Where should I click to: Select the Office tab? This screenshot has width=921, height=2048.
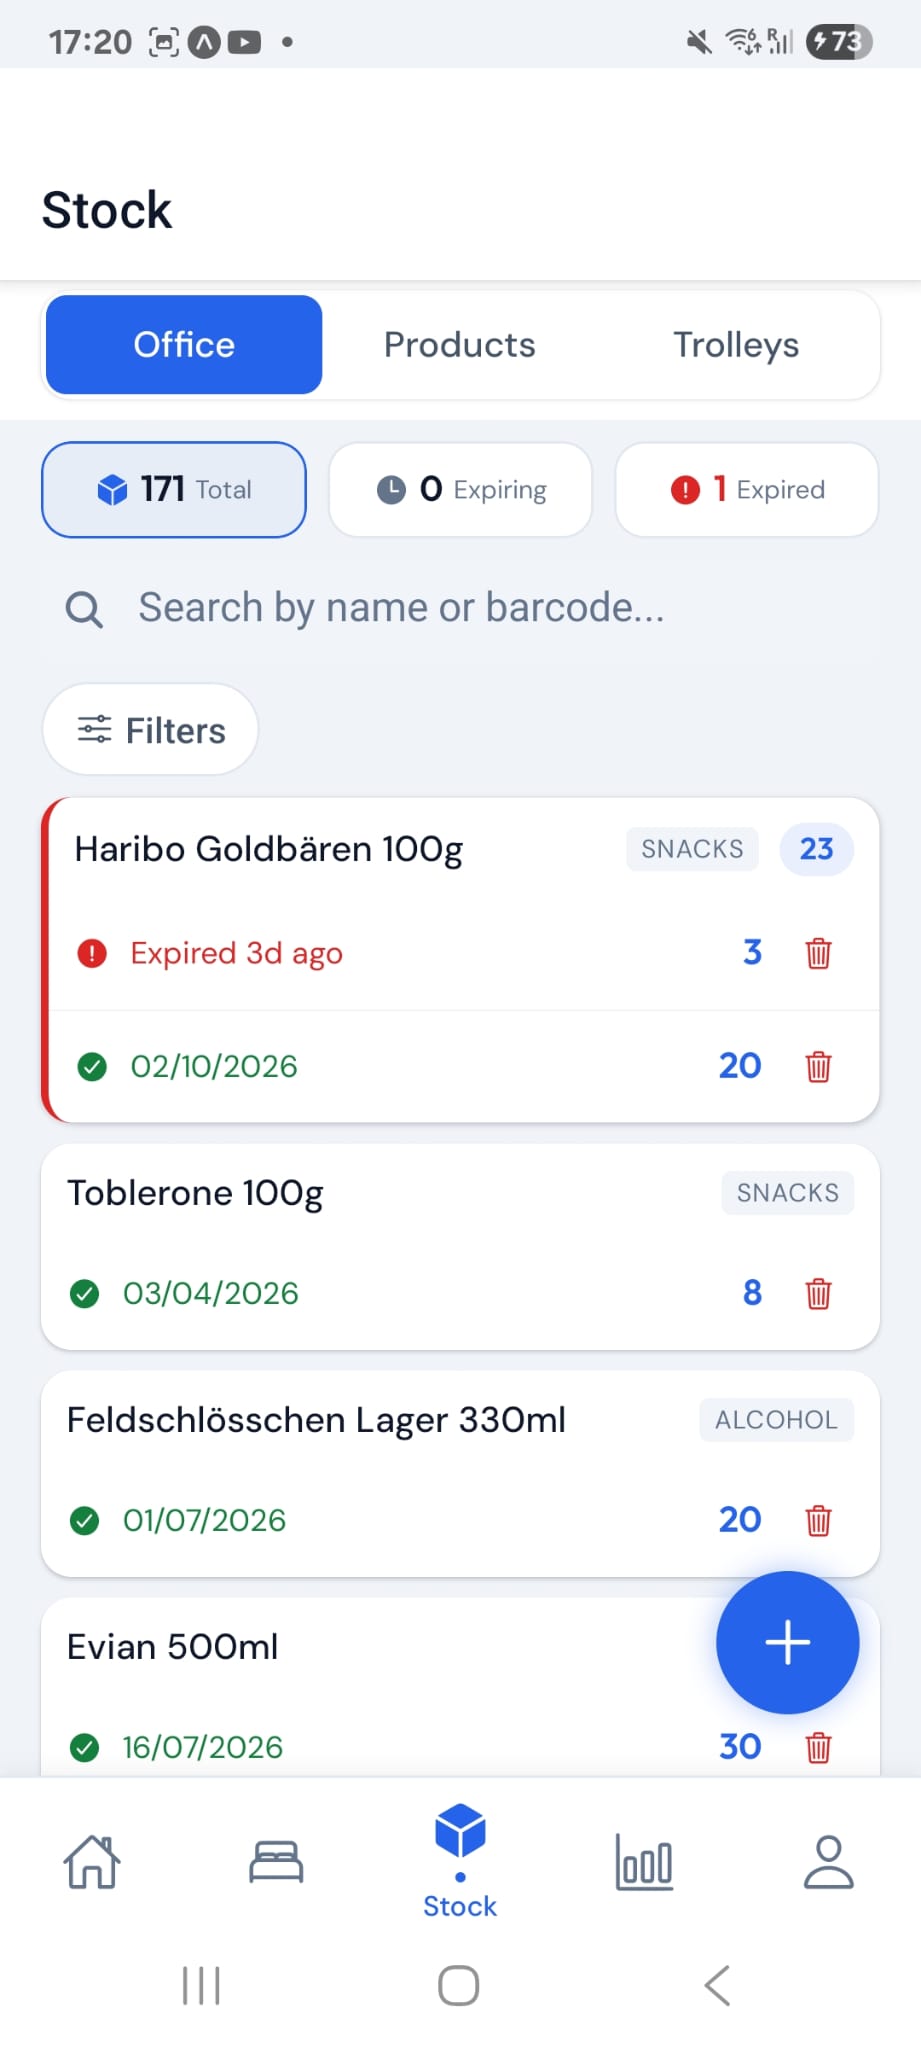184,345
